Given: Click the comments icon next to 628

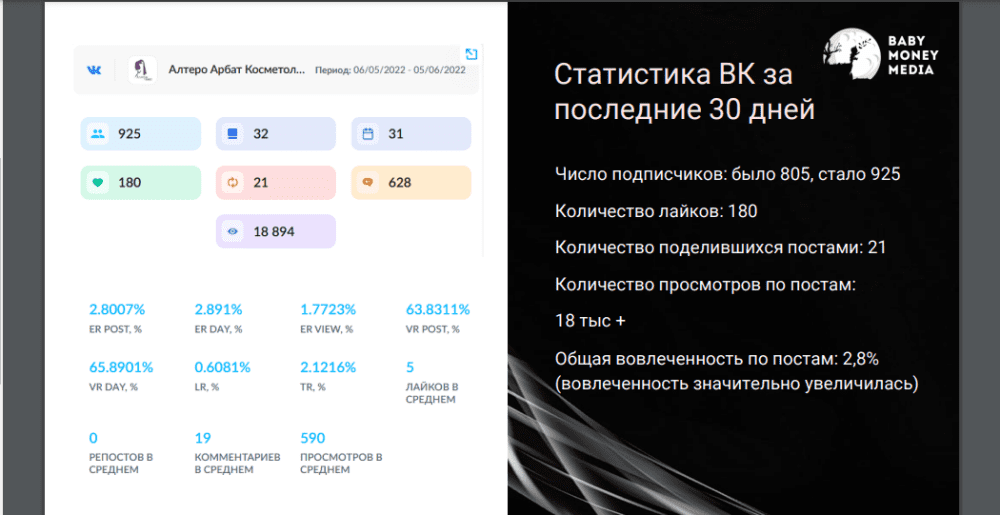Looking at the screenshot, I should click(x=368, y=183).
